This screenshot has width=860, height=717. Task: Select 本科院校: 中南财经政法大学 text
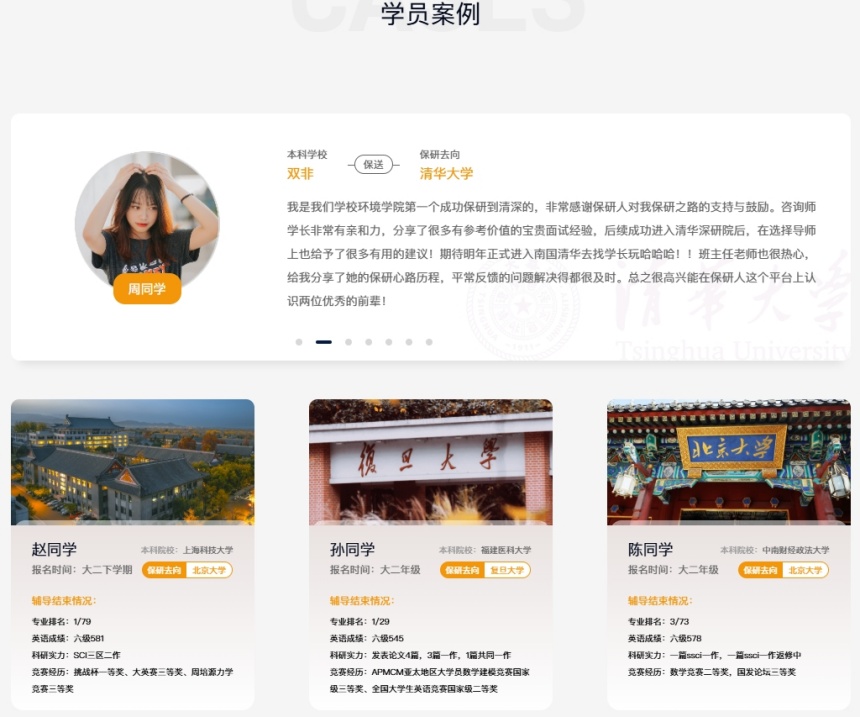click(x=774, y=550)
